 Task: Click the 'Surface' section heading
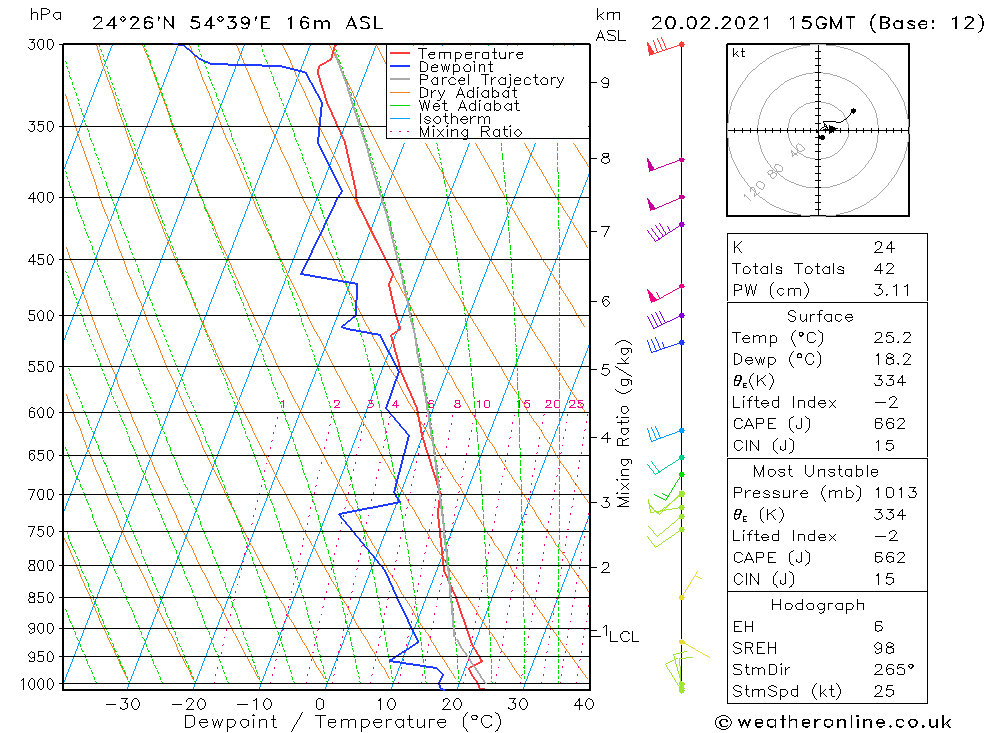(820, 316)
